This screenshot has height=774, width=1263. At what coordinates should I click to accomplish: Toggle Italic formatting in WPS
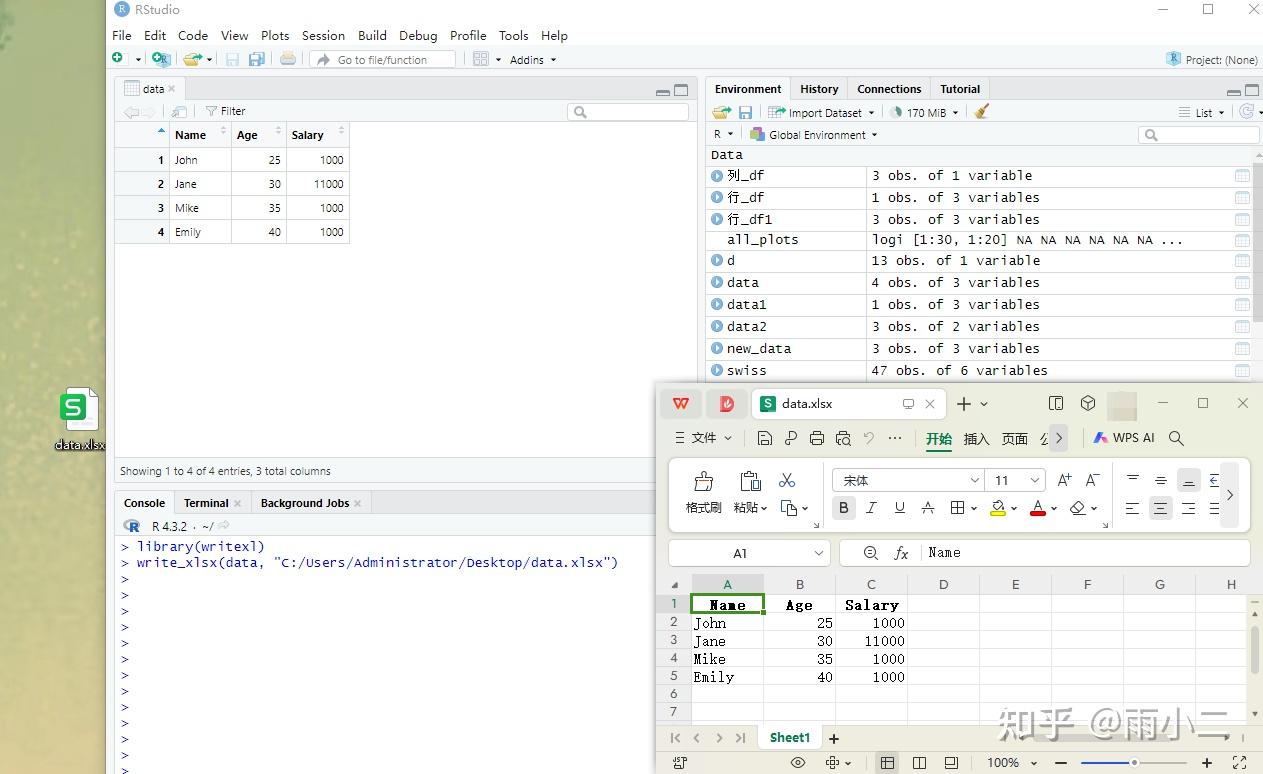pos(871,508)
